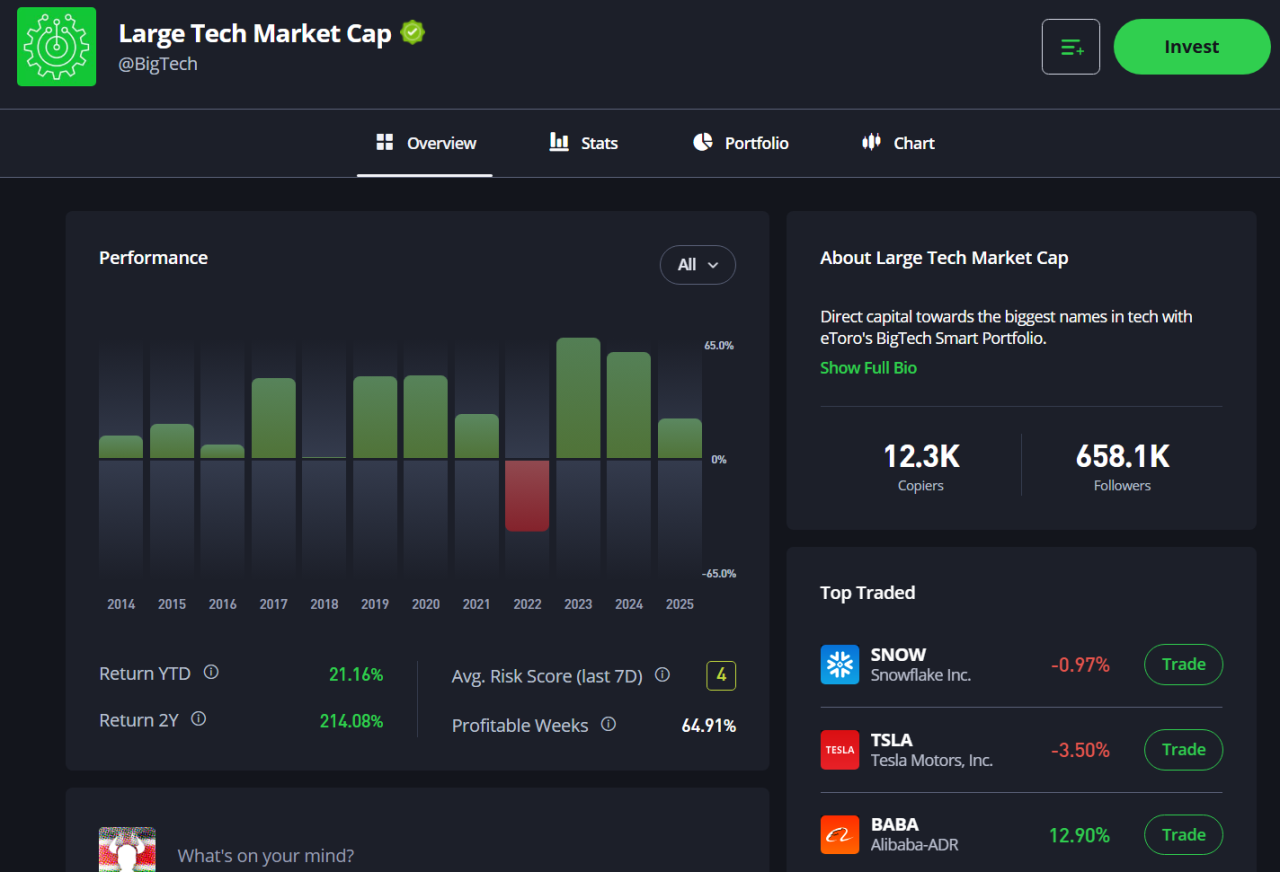This screenshot has height=872, width=1280.
Task: Trade TSLA Tesla Motors
Action: pos(1184,750)
